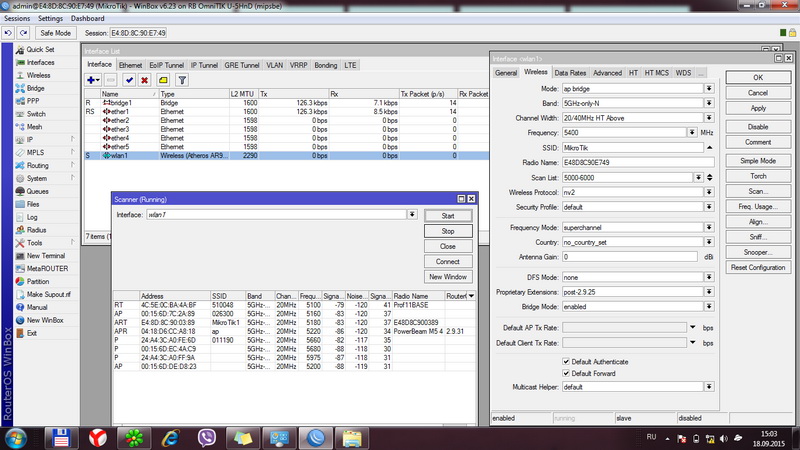Click the Enable checkmark icon
Viewport: 800px width, 450px height.
point(129,80)
